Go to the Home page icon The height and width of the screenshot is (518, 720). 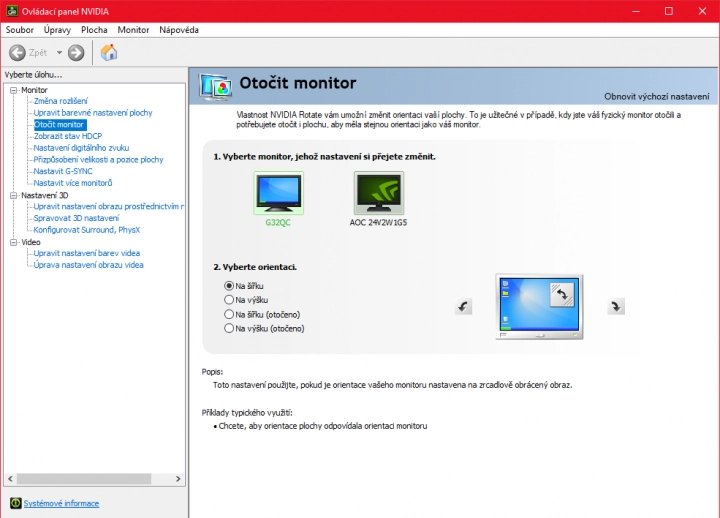click(109, 52)
